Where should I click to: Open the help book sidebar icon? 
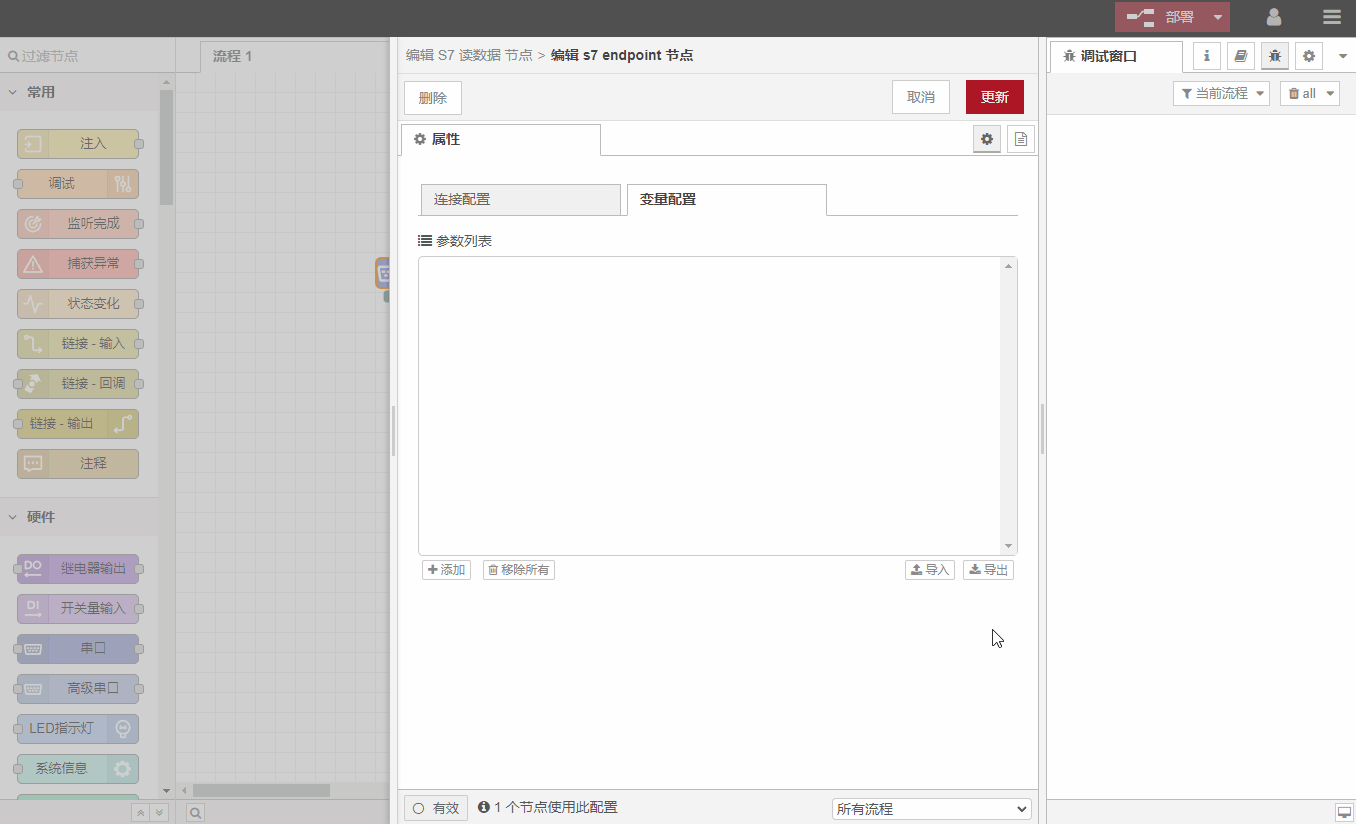(1241, 56)
